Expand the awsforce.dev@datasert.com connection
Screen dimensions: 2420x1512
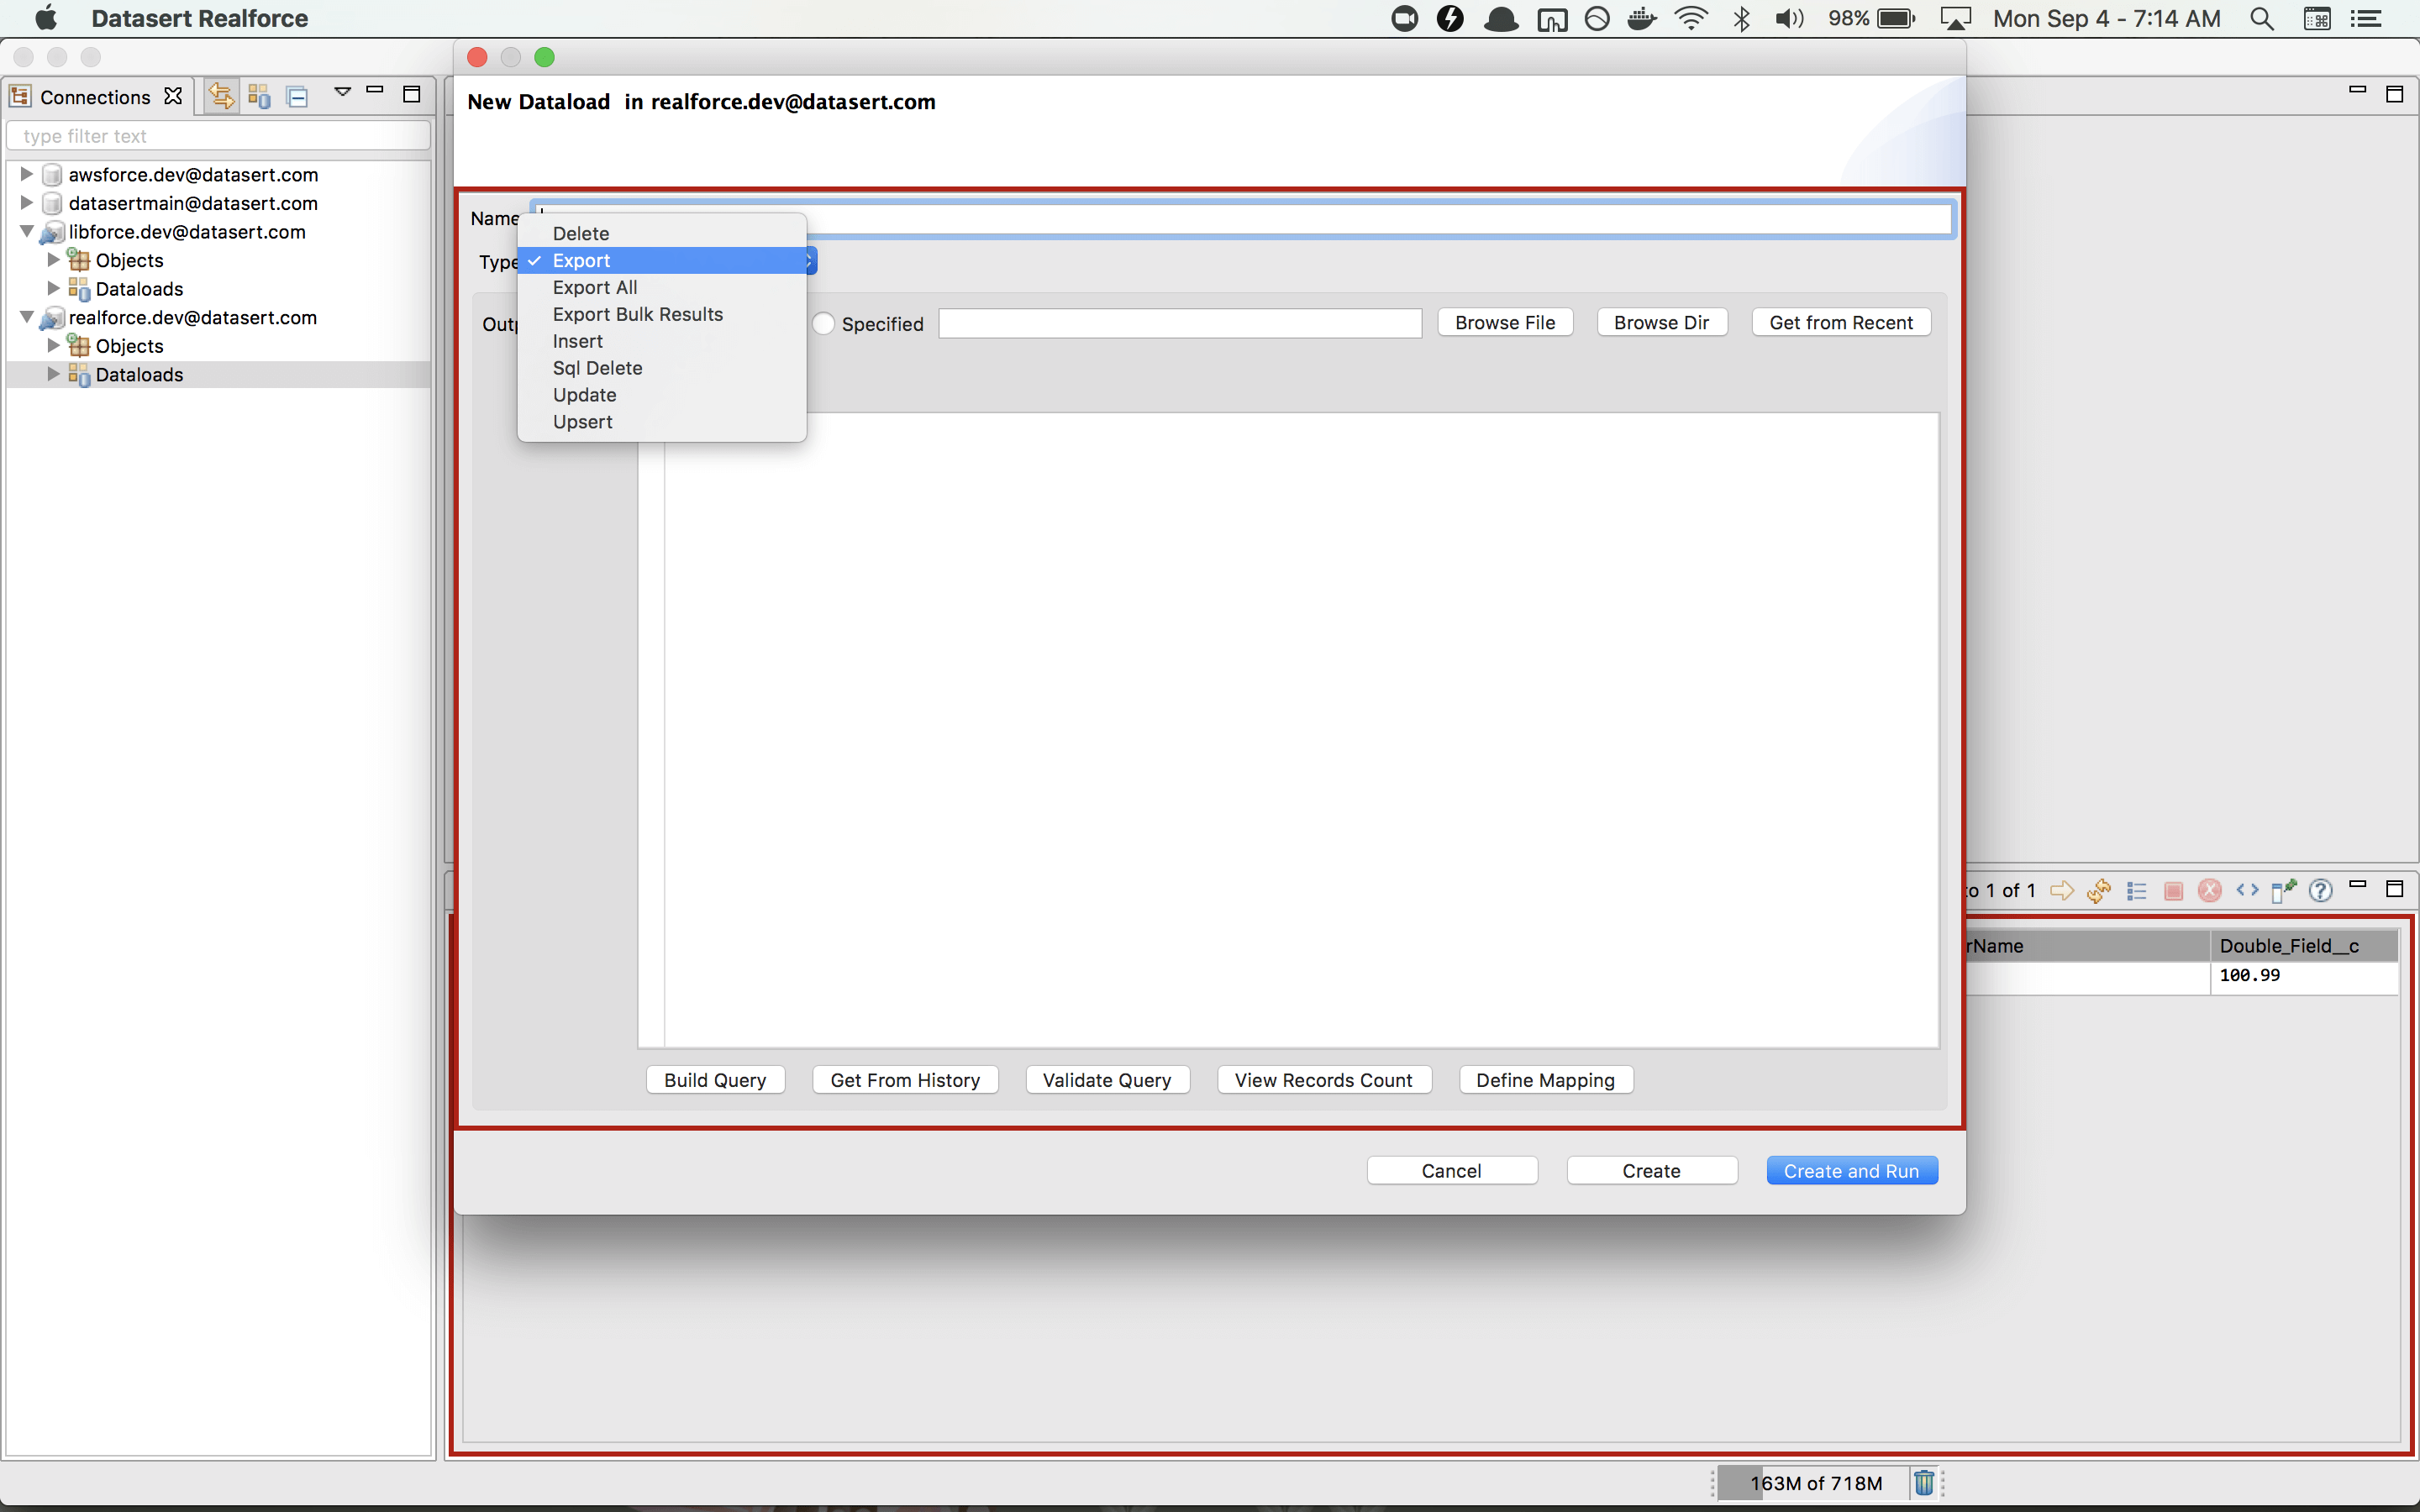[x=27, y=174]
